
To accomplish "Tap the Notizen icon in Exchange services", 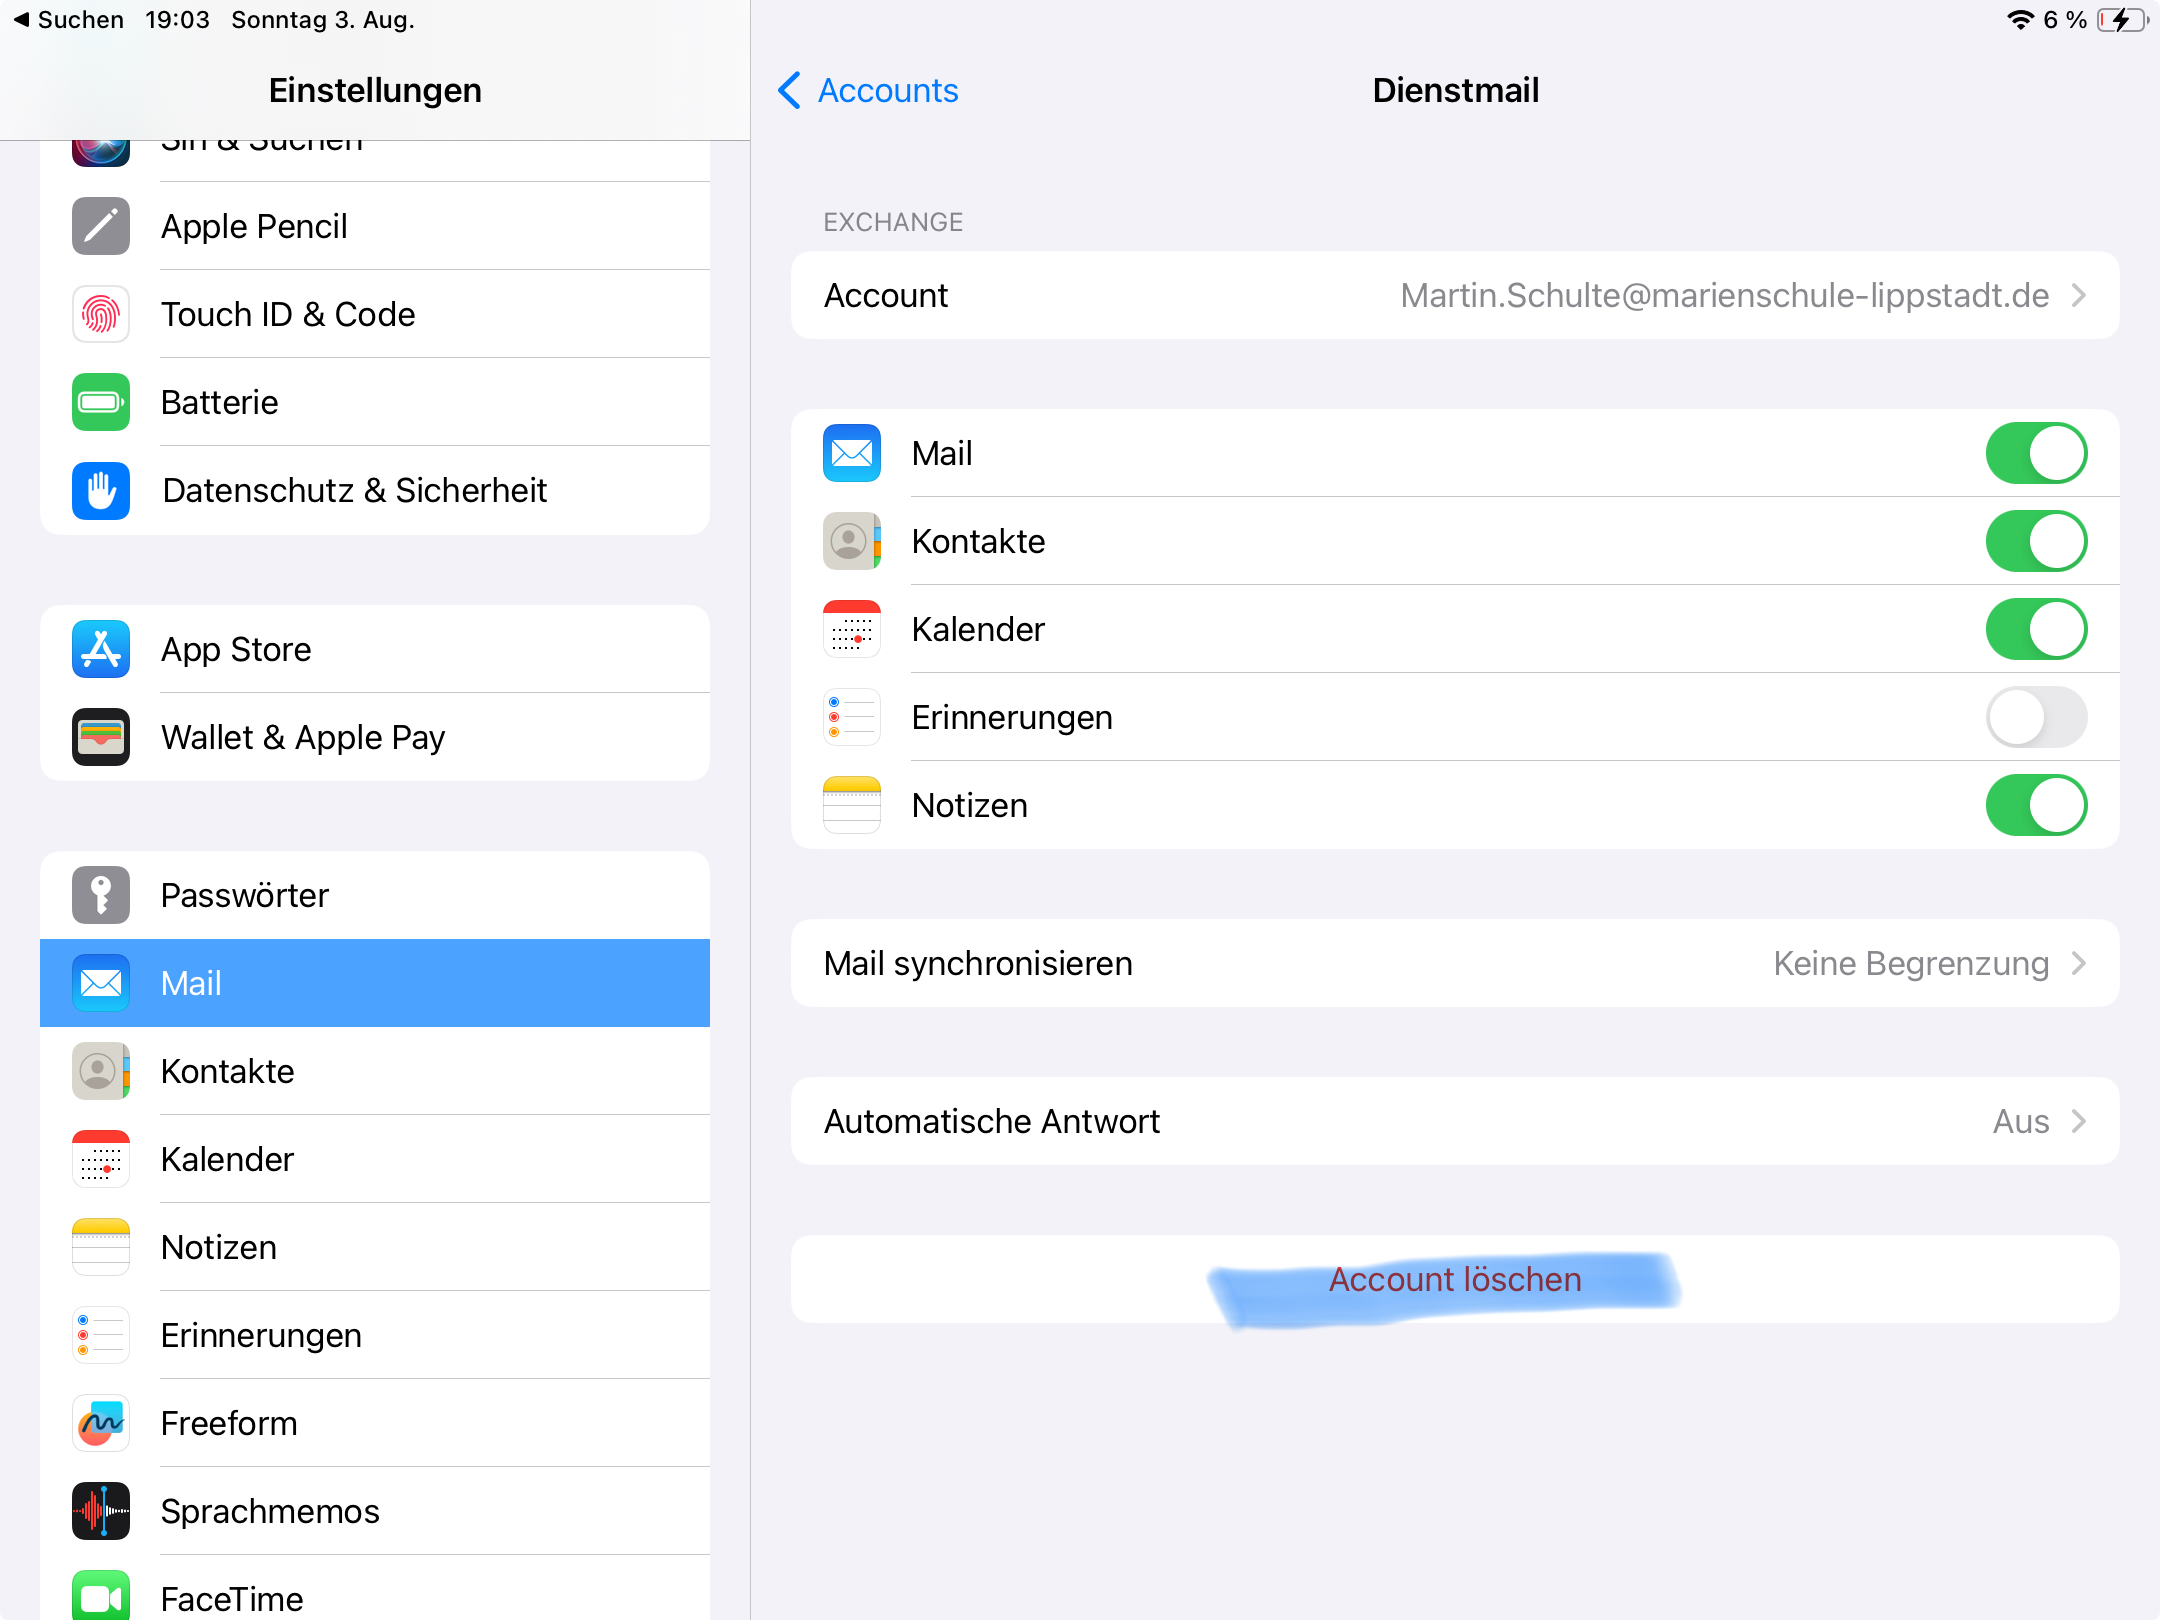I will tap(852, 805).
